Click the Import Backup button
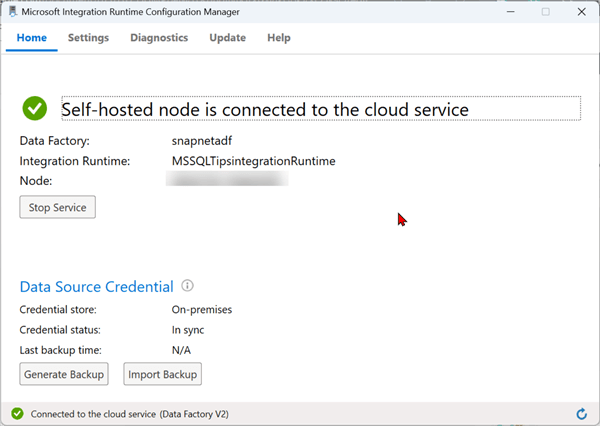The image size is (600, 426). 163,374
